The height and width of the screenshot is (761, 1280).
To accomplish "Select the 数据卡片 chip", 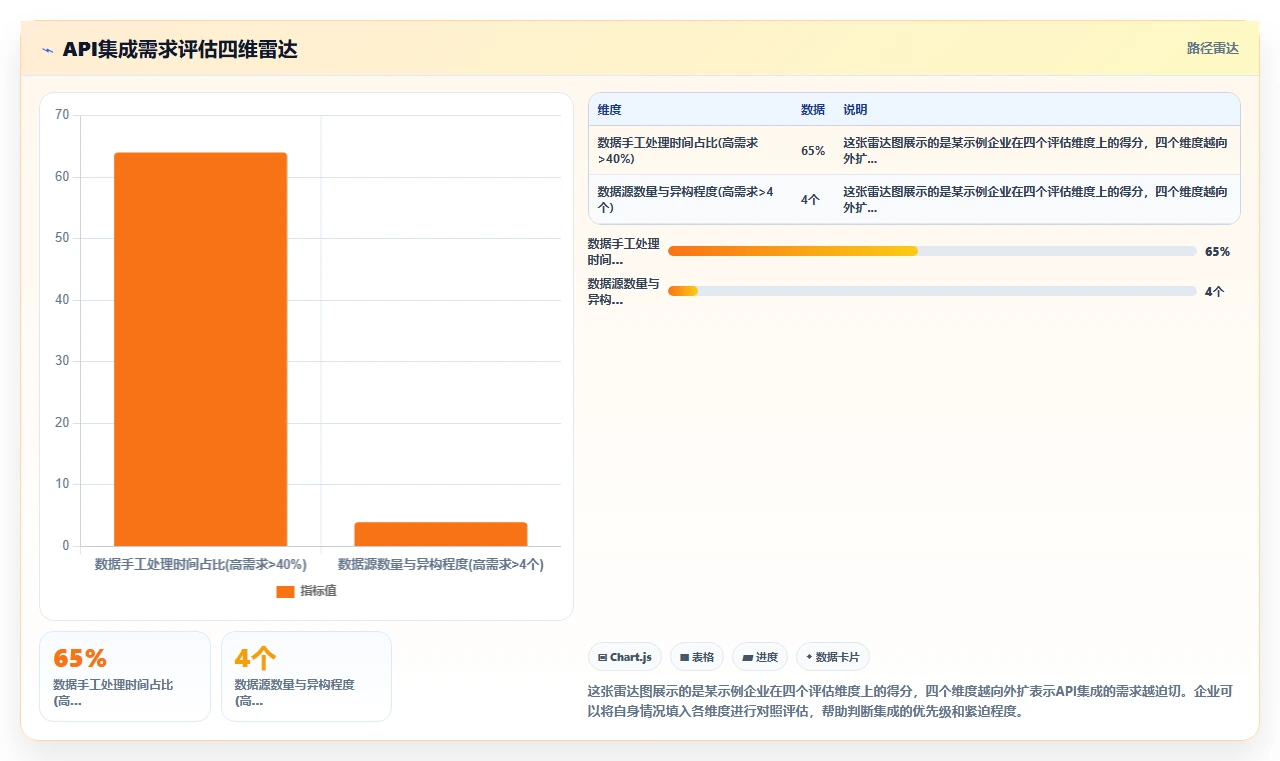I will point(833,657).
